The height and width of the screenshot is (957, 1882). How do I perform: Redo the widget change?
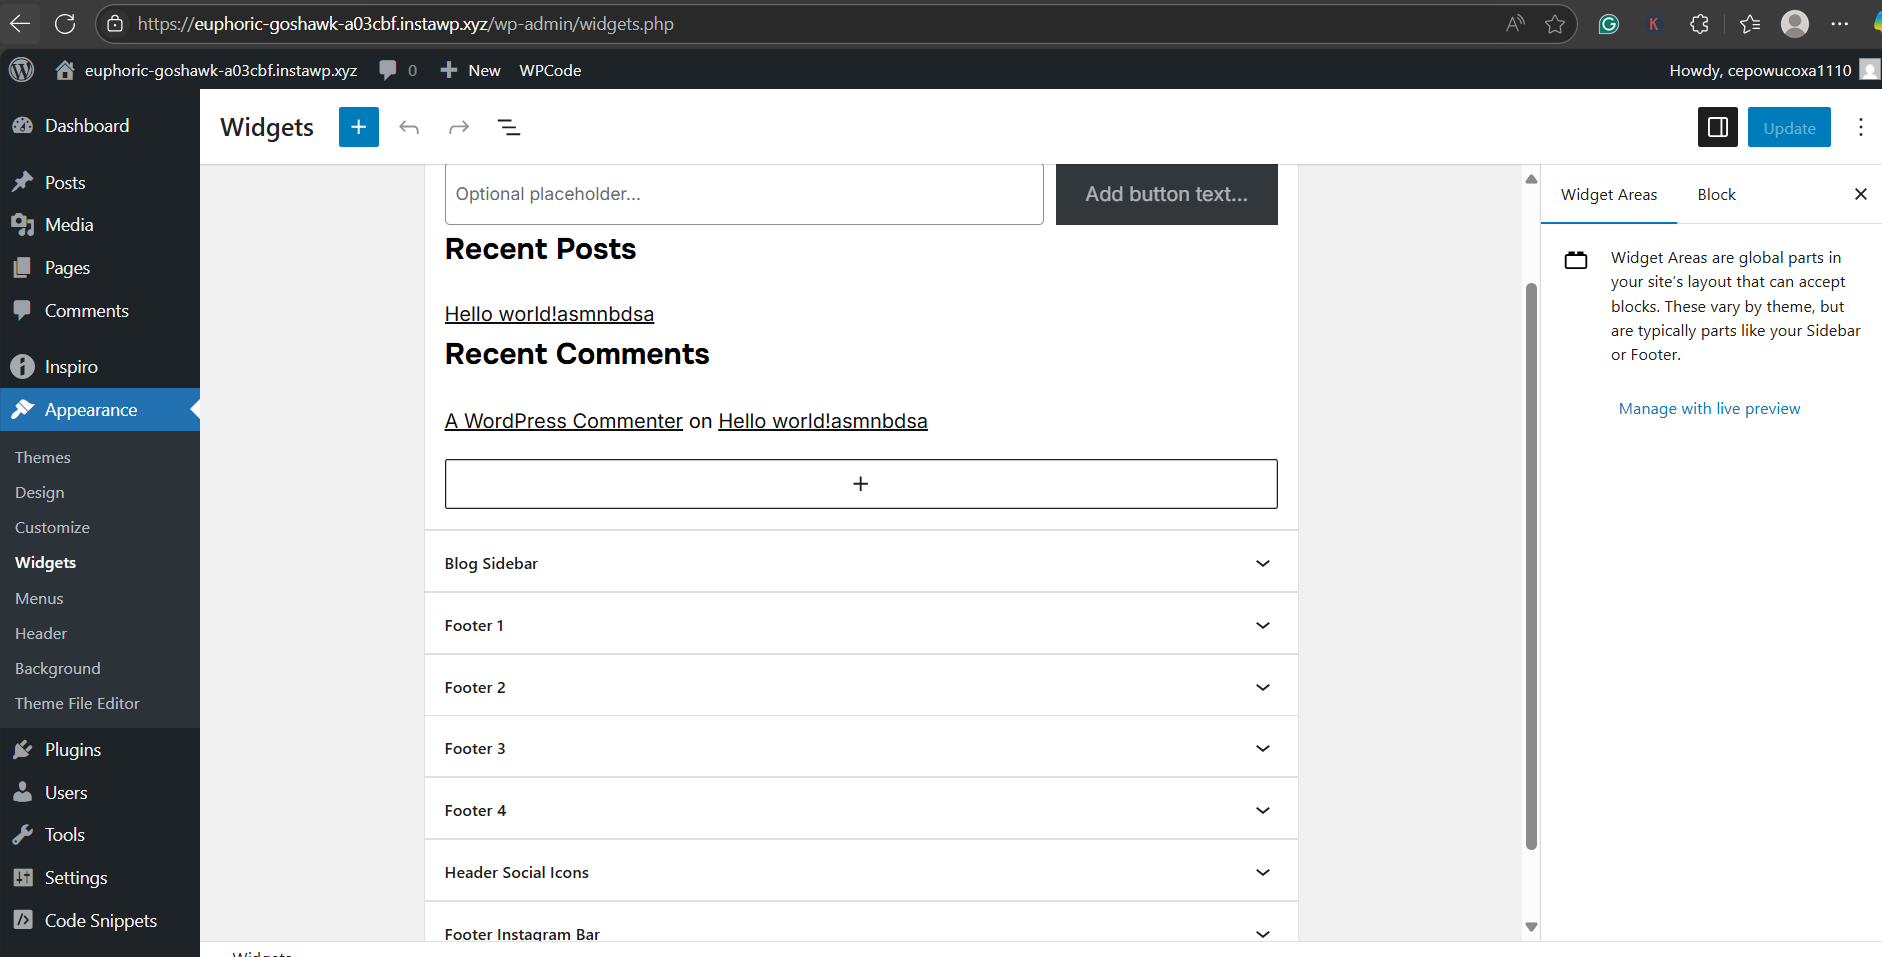(x=459, y=127)
